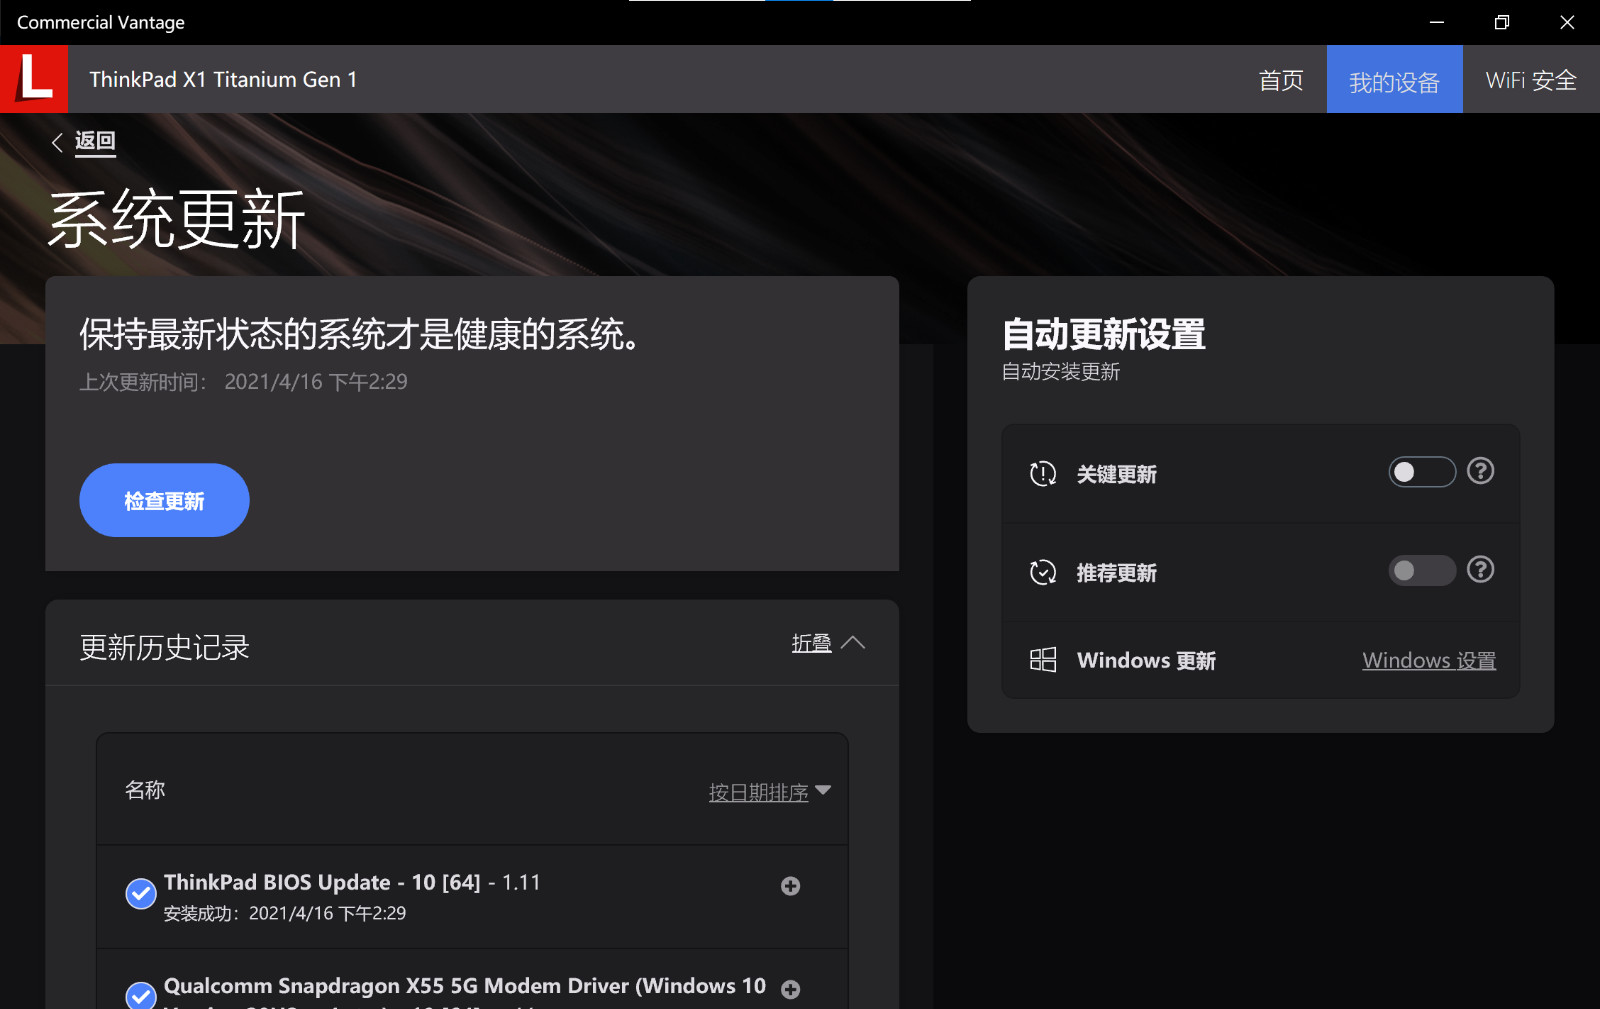Image resolution: width=1600 pixels, height=1009 pixels.
Task: Click the checkmark icon for Qualcomm Snapdragon driver
Action: click(141, 995)
